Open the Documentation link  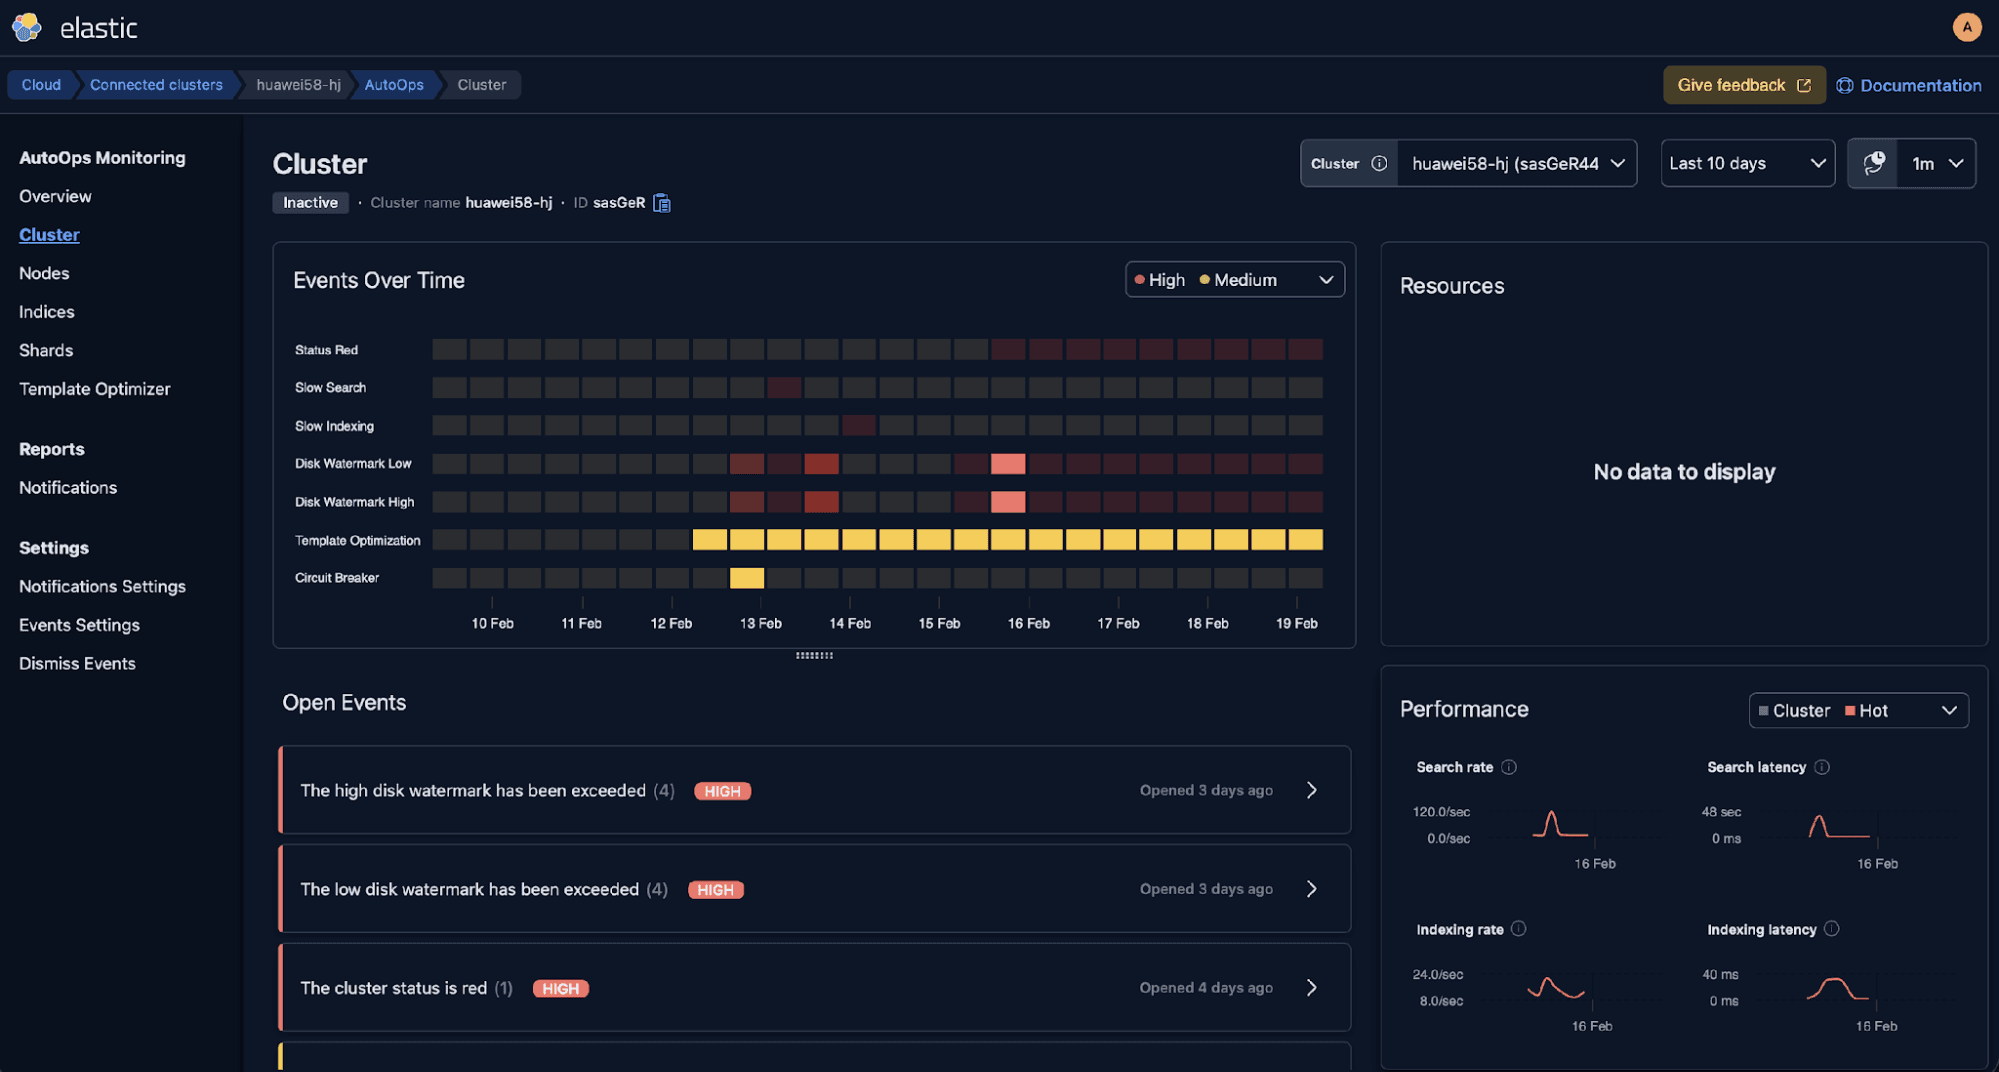pos(1909,85)
